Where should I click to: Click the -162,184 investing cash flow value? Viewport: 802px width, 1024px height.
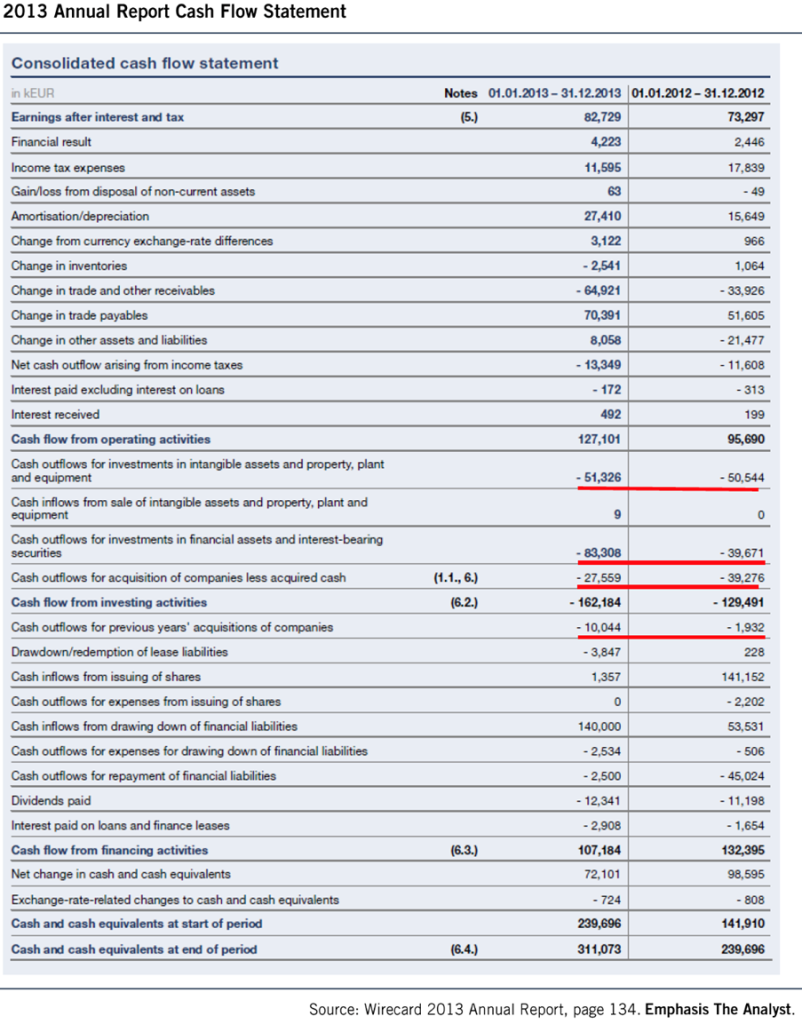point(595,603)
